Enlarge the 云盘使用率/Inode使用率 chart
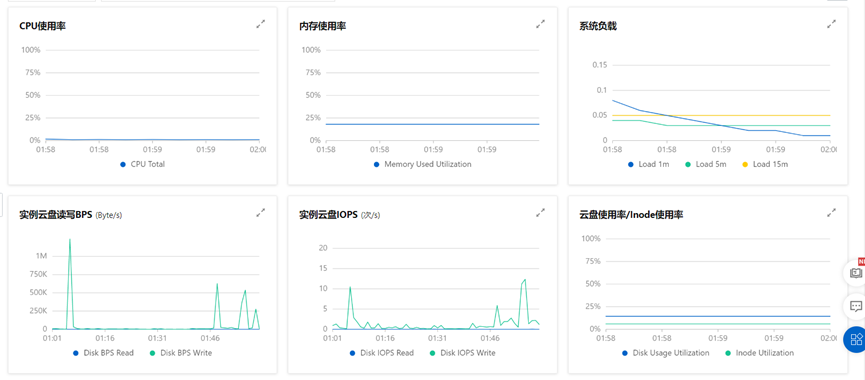 (x=831, y=212)
